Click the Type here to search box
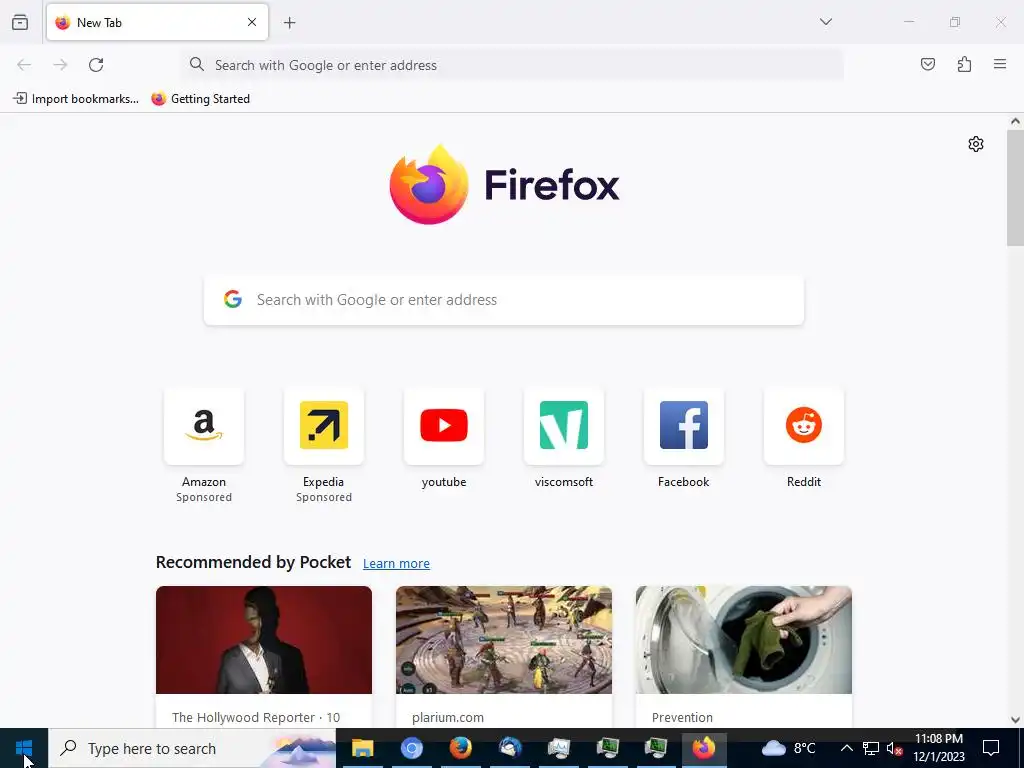This screenshot has width=1024, height=768. (x=192, y=748)
